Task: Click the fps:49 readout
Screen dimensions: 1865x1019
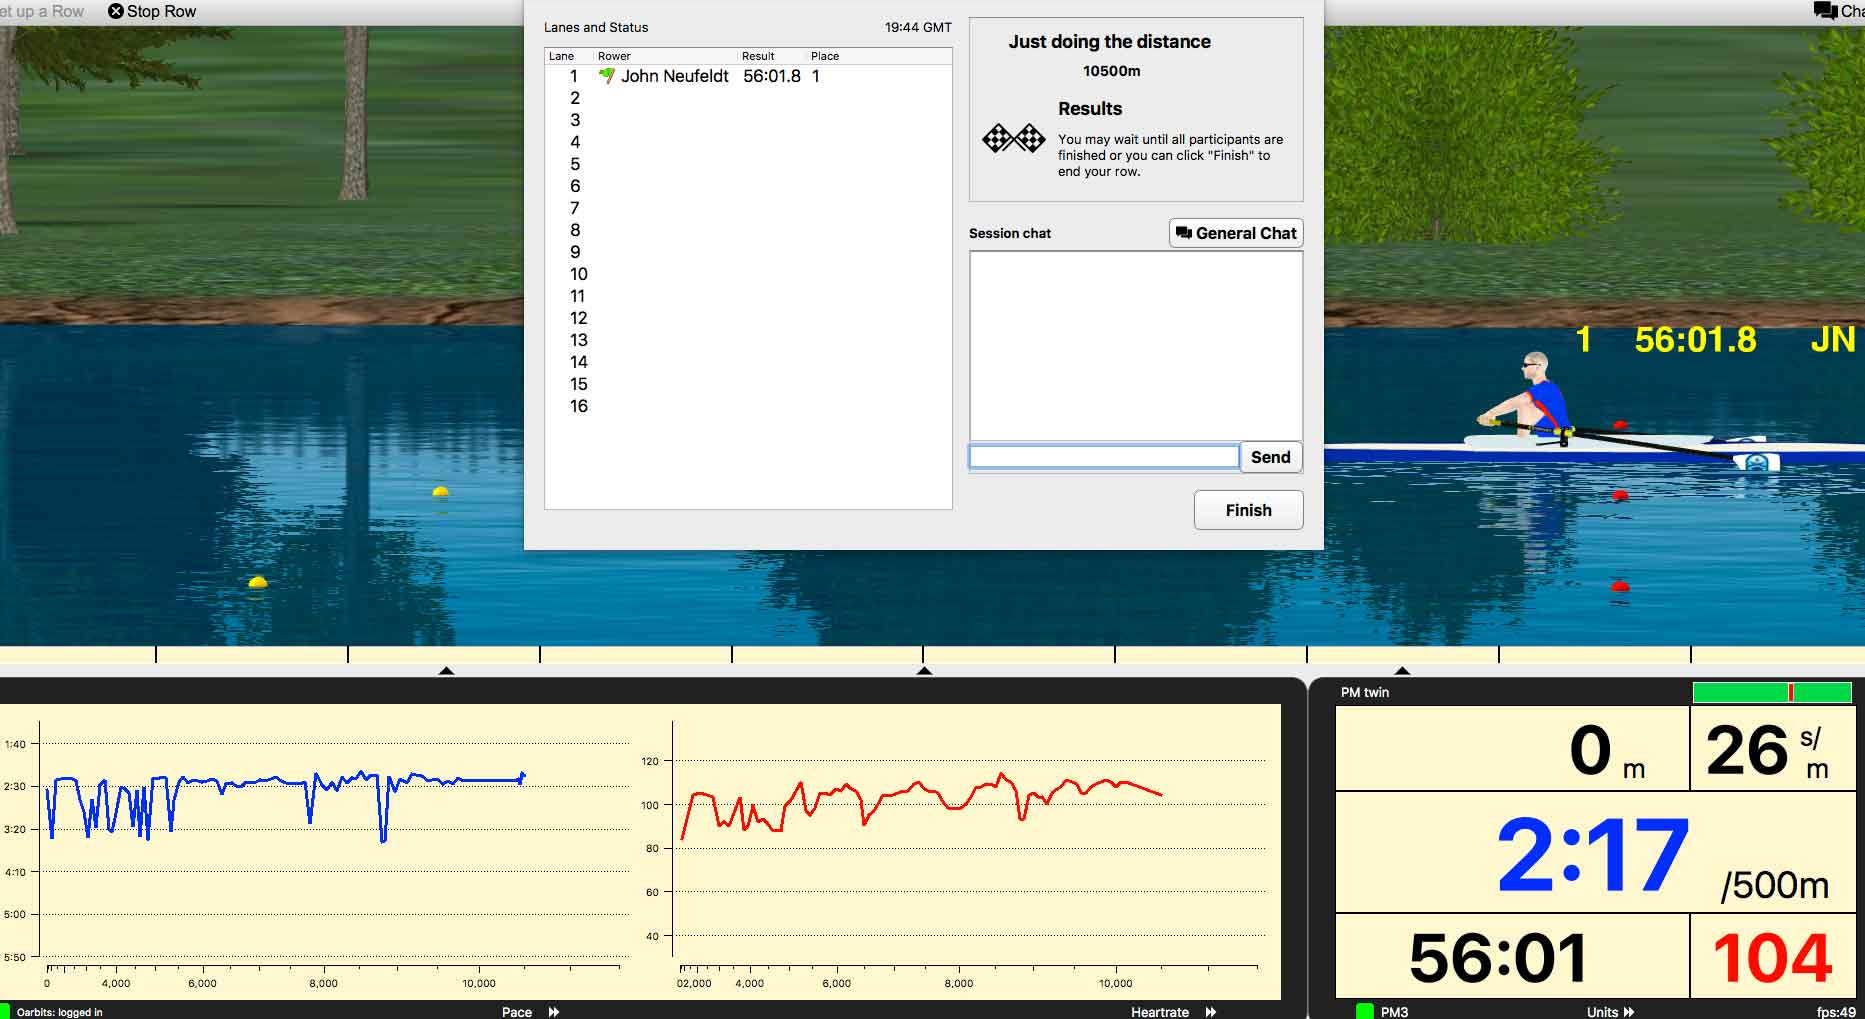Action: [x=1835, y=1012]
